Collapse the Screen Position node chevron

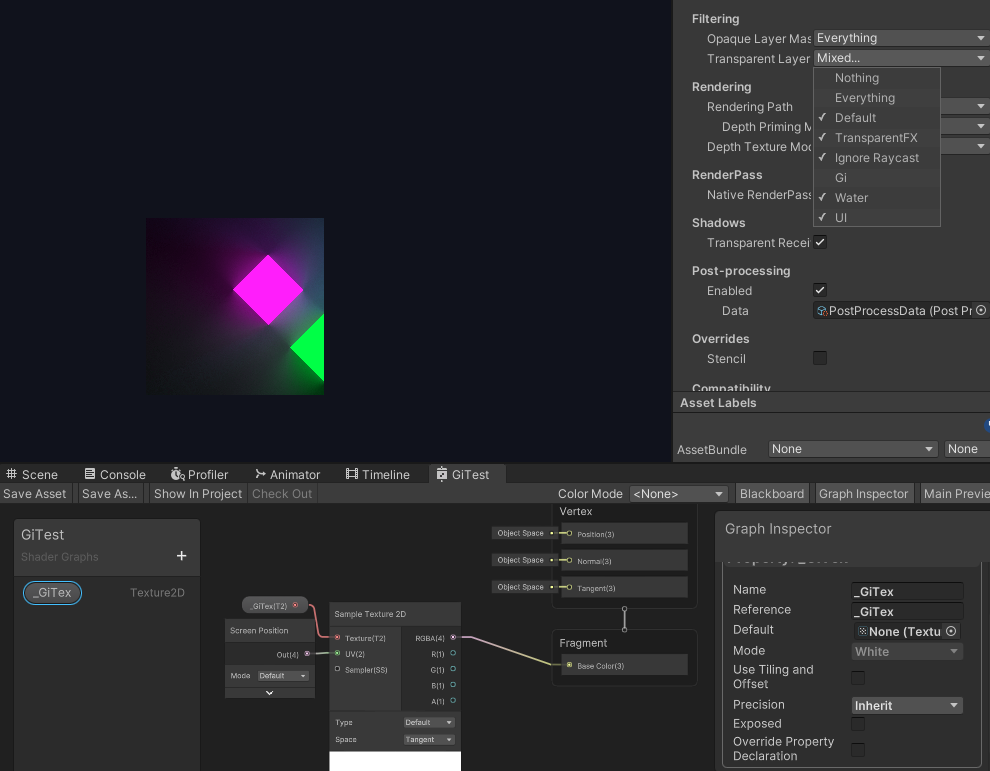pyautogui.click(x=269, y=693)
